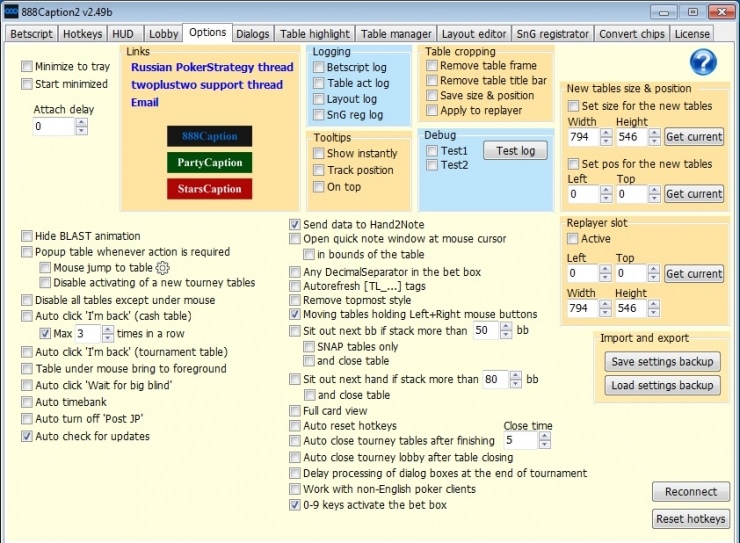
Task: Click the black 888Caption banner
Action: click(x=210, y=136)
